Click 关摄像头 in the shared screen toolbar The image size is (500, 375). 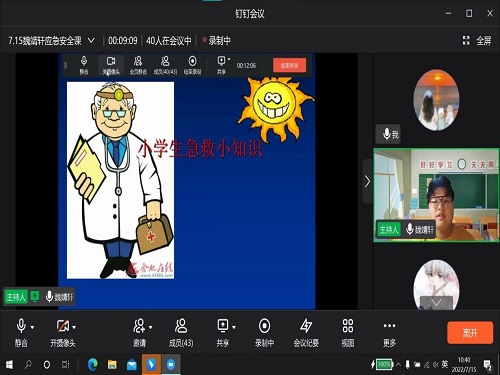pos(111,65)
